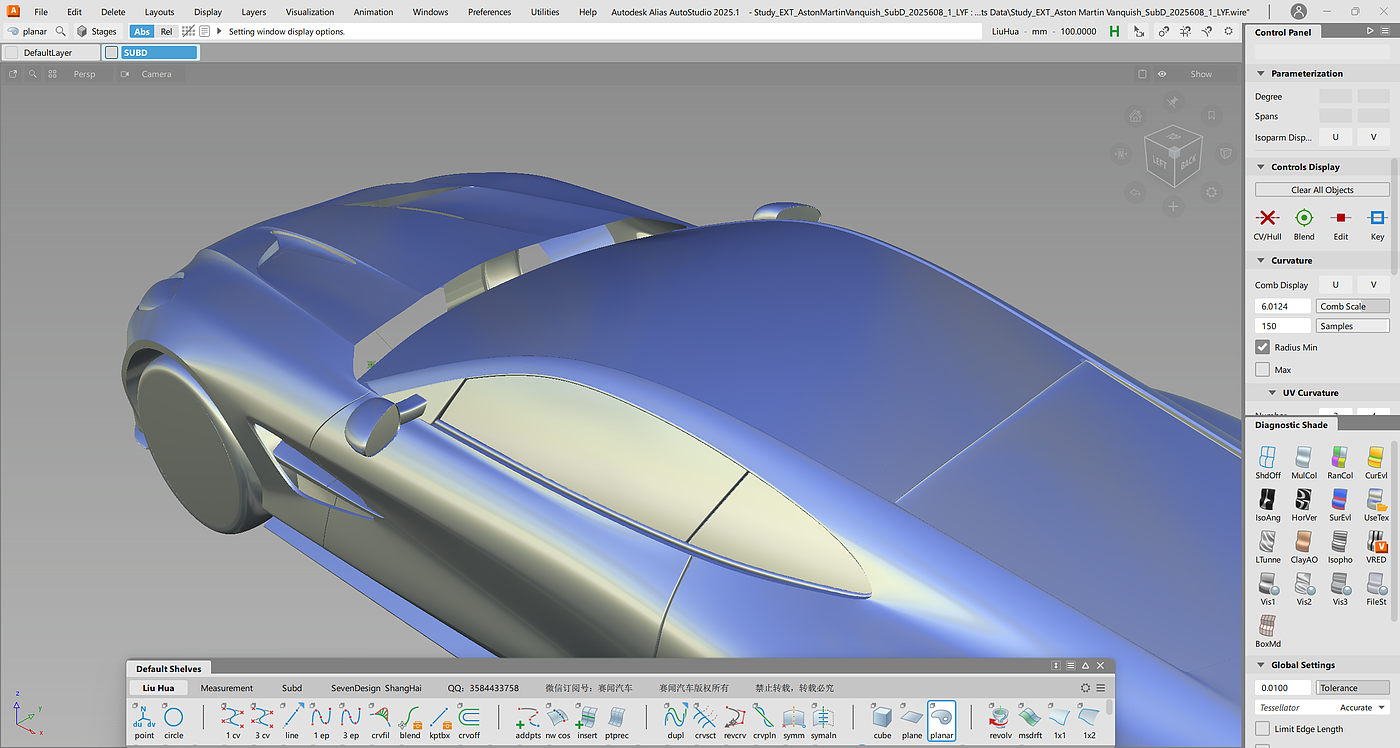Click the Abs mode button
1400x748 pixels.
point(142,31)
